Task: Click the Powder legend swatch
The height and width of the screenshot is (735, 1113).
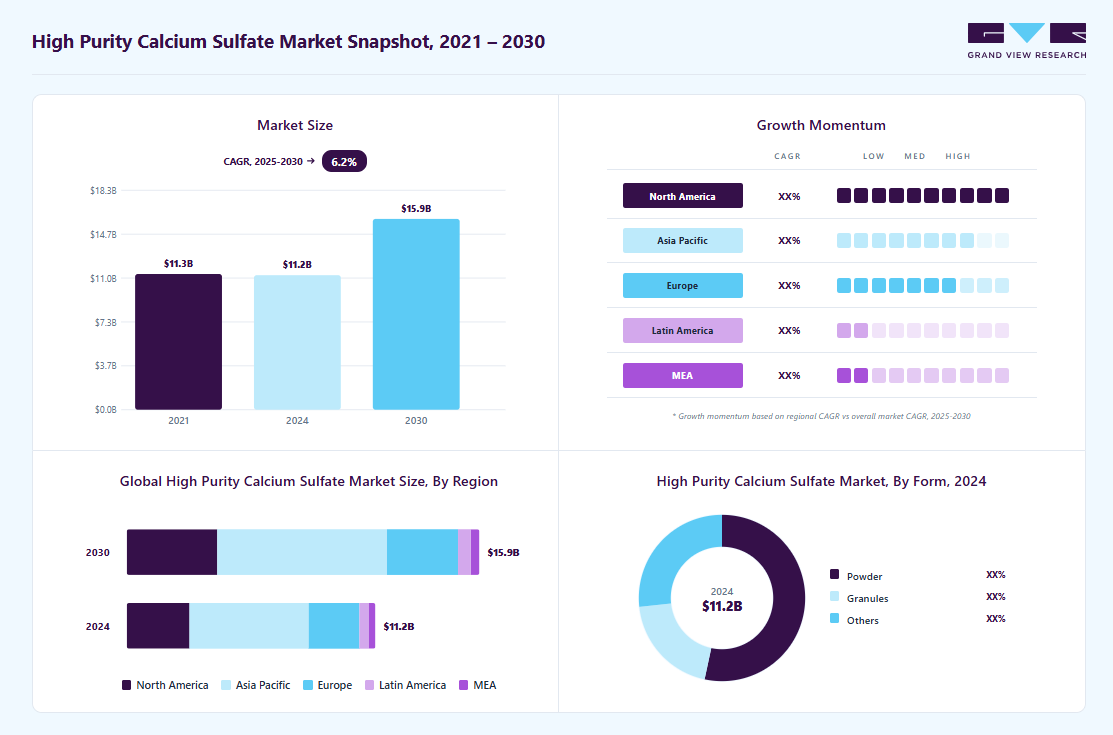Action: coord(834,575)
